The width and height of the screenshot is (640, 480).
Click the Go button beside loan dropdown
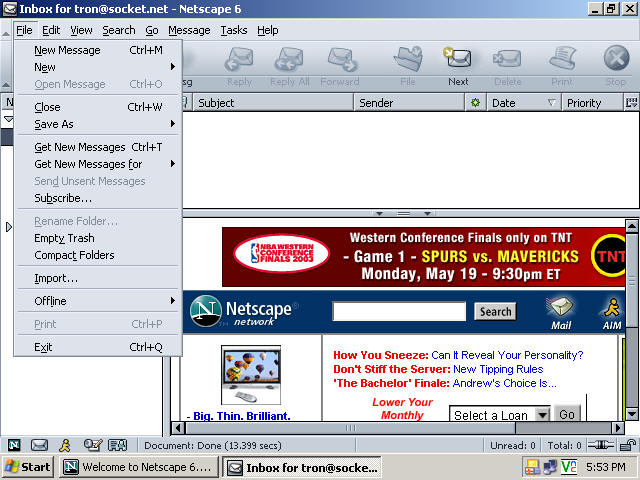(567, 414)
